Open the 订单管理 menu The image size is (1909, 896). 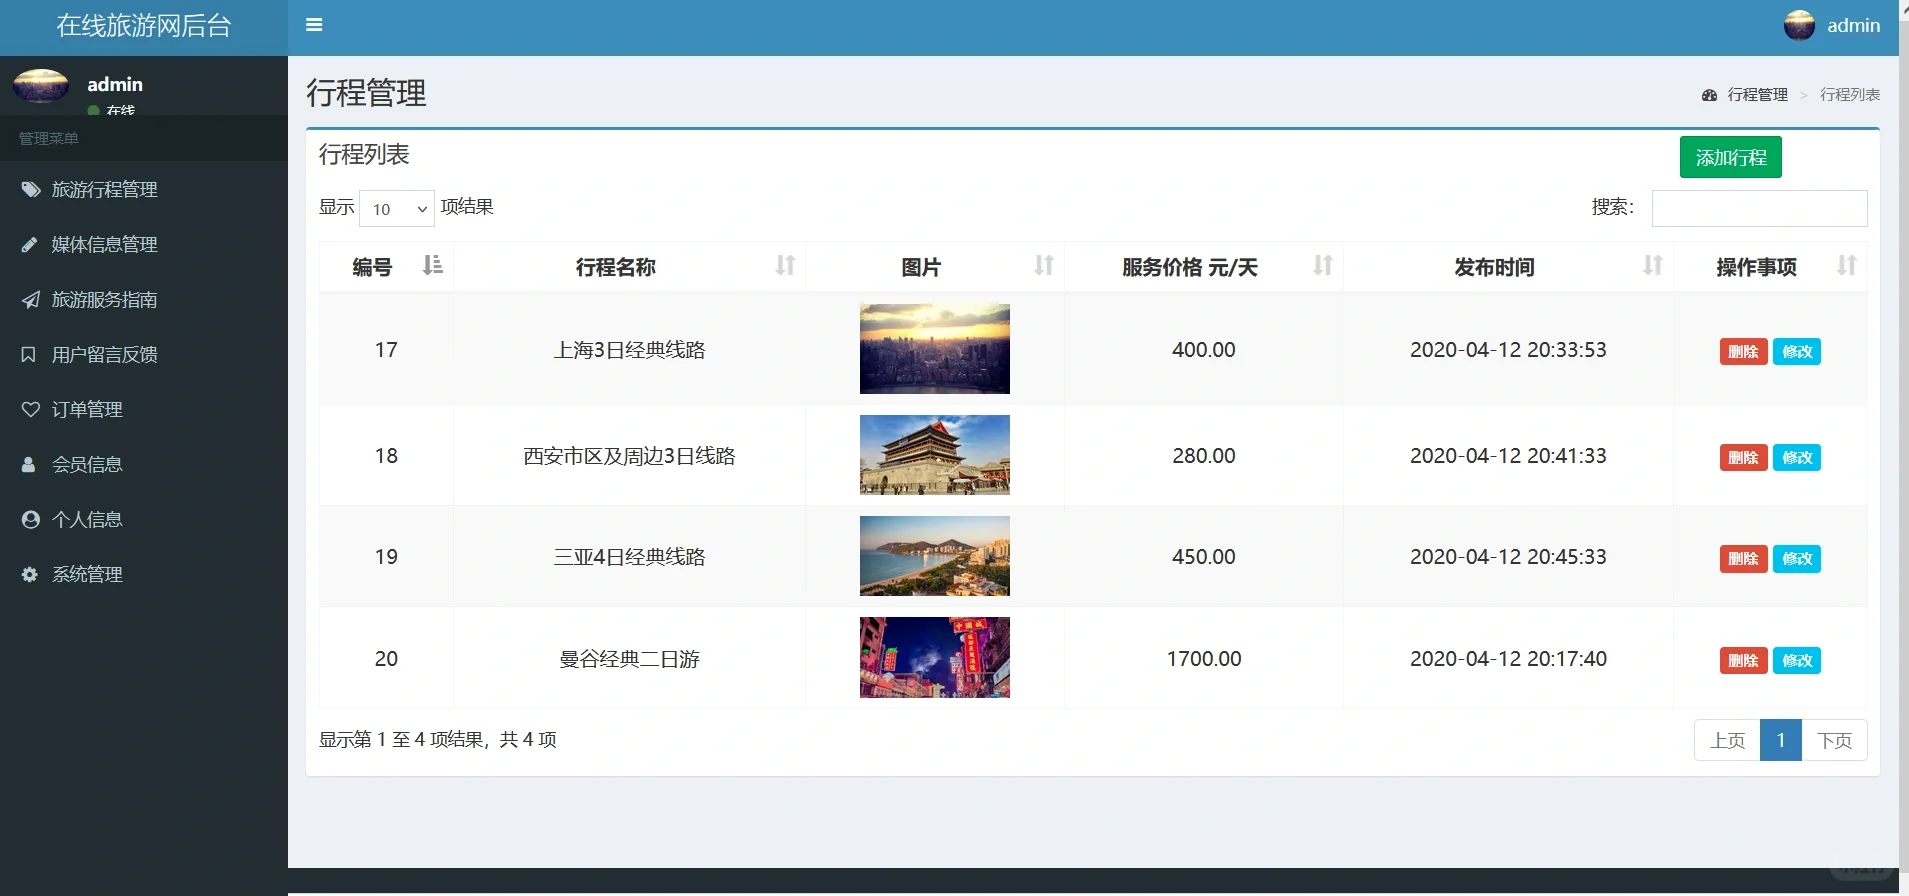[x=144, y=409]
